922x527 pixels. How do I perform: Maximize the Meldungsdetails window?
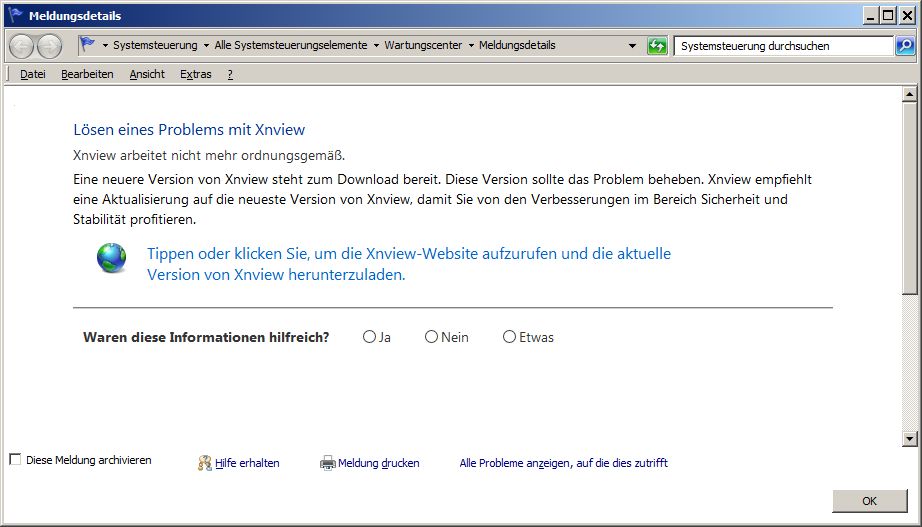888,15
